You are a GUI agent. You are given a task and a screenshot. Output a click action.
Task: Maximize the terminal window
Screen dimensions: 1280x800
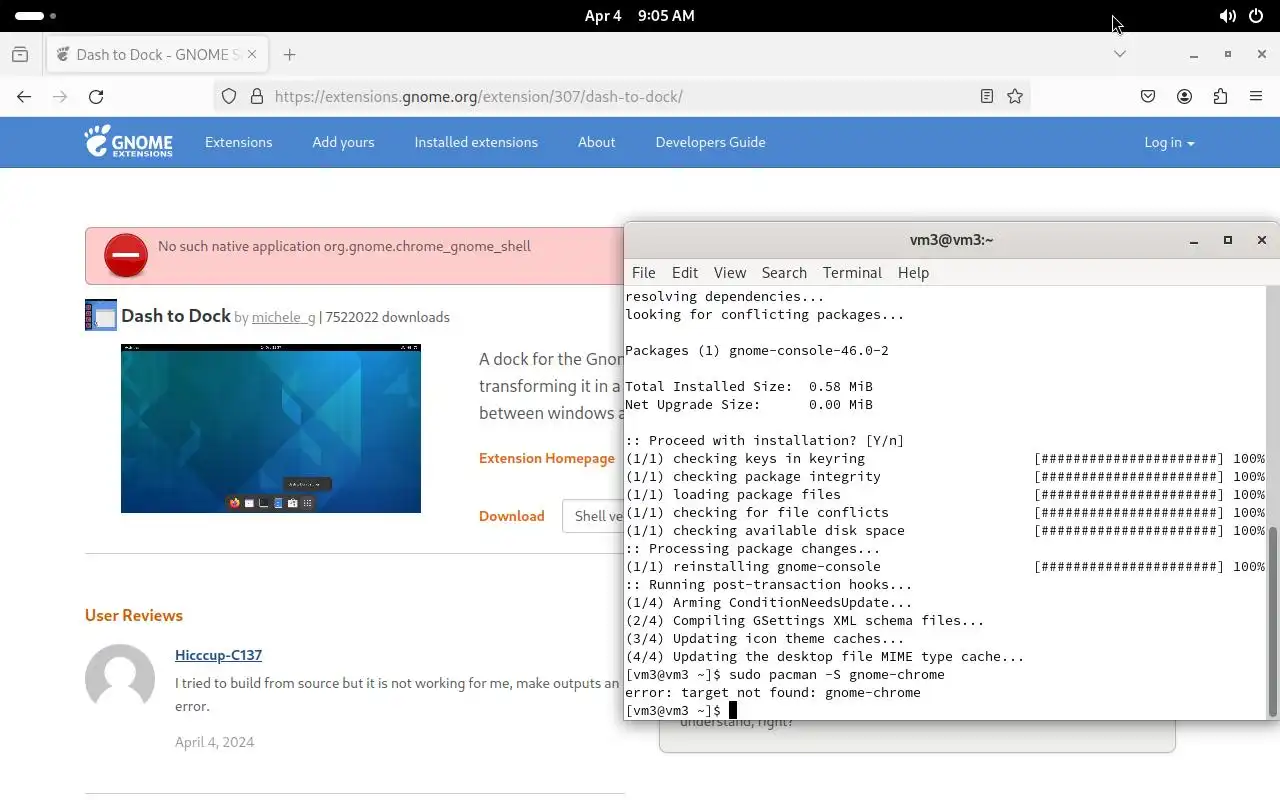click(1228, 240)
